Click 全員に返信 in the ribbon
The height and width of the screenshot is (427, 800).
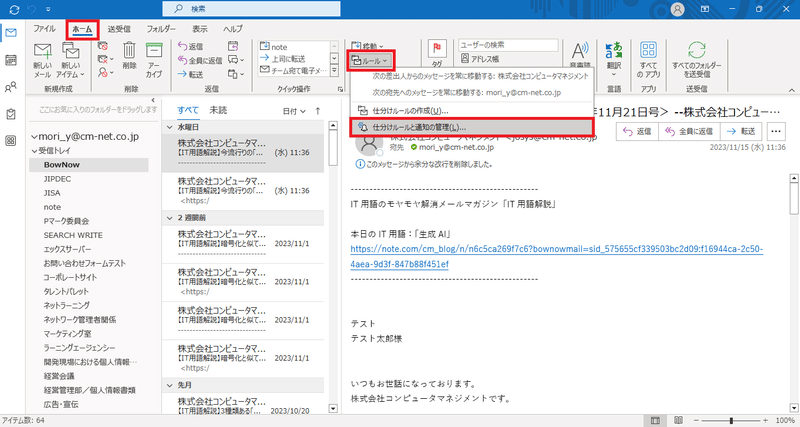(199, 60)
